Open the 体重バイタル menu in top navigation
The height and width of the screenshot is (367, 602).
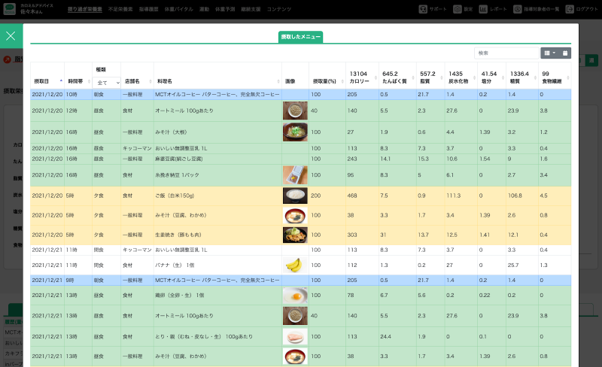[x=179, y=9]
